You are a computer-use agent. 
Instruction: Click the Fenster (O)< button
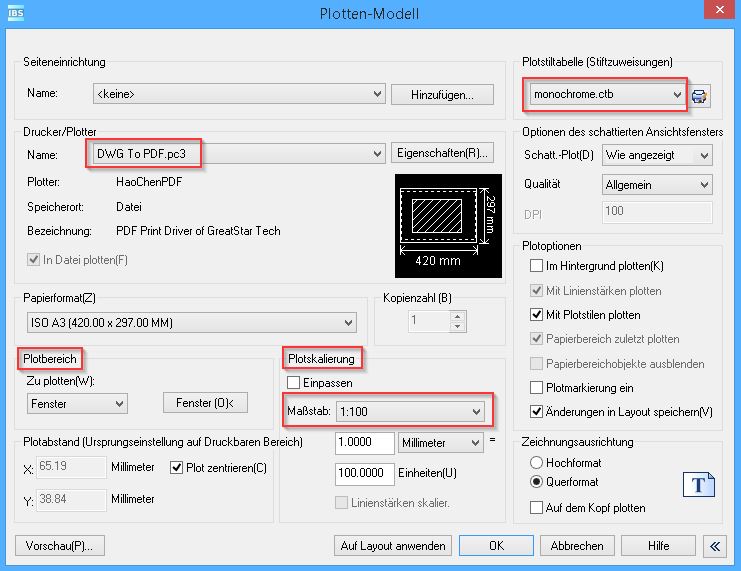[x=205, y=403]
